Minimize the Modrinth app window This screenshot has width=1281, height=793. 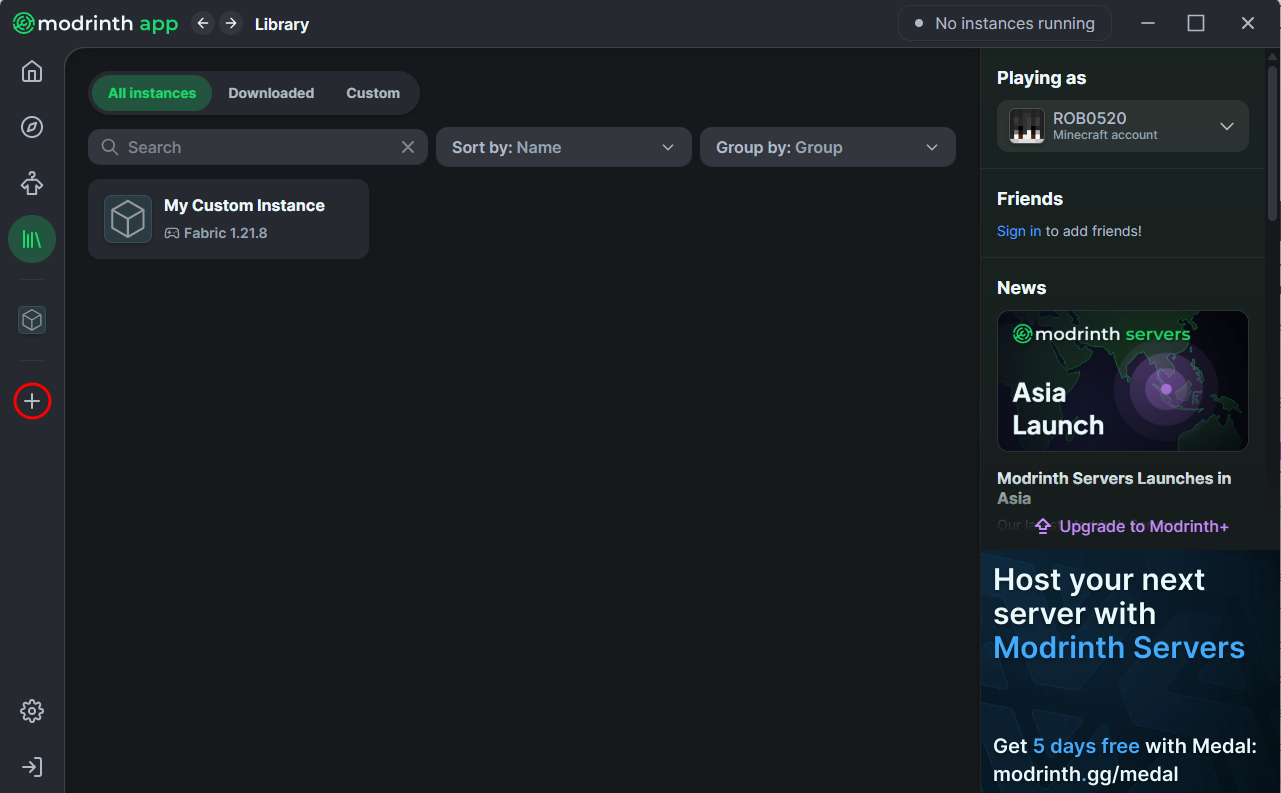(1148, 23)
